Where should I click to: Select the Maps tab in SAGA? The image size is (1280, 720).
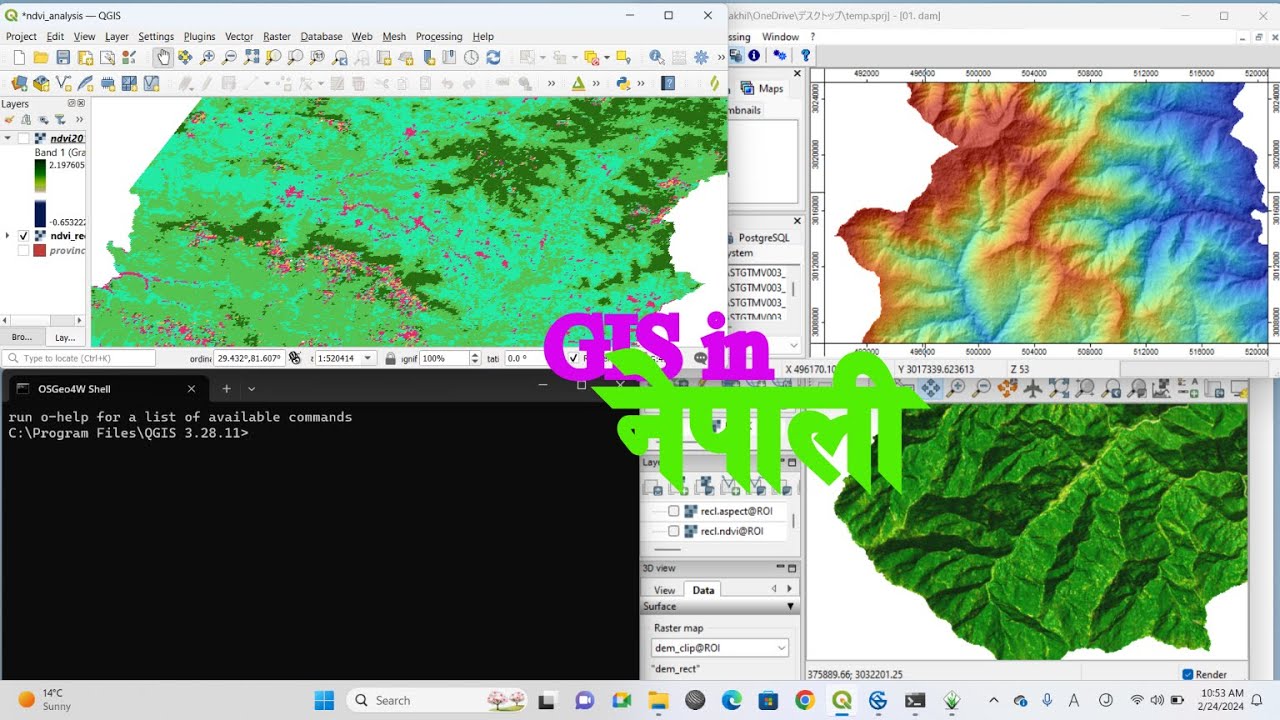[763, 89]
